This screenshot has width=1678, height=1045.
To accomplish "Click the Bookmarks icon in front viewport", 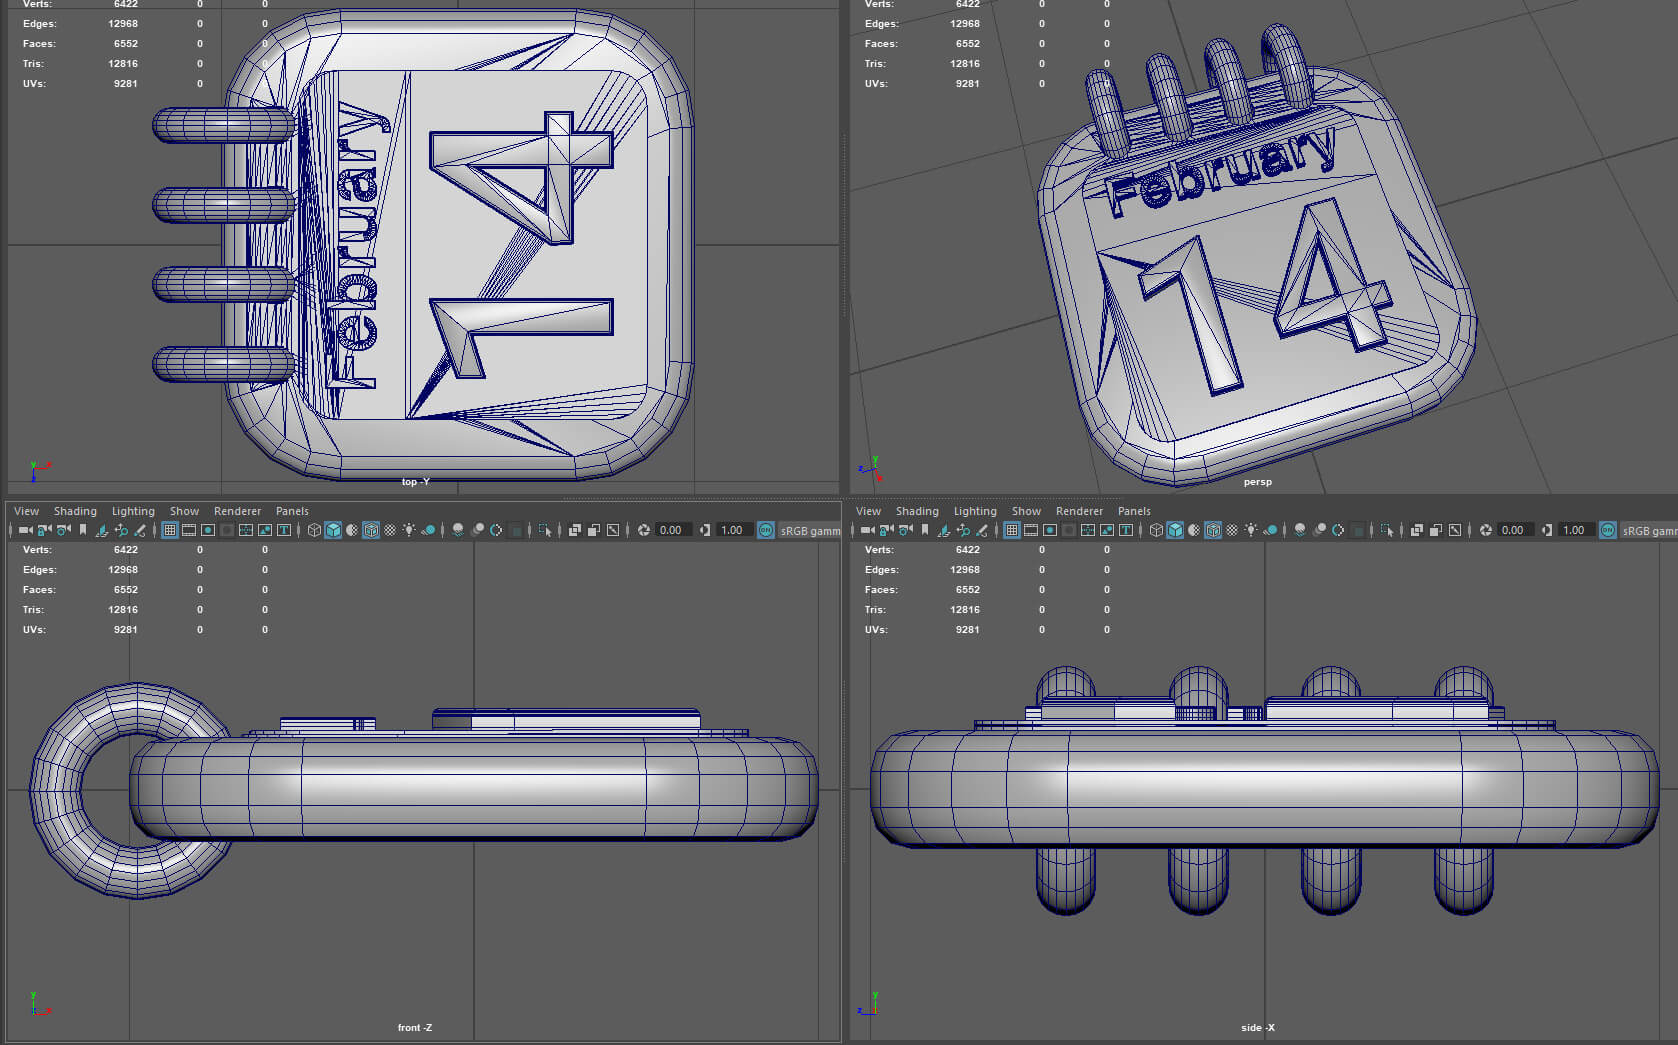I will click(83, 530).
